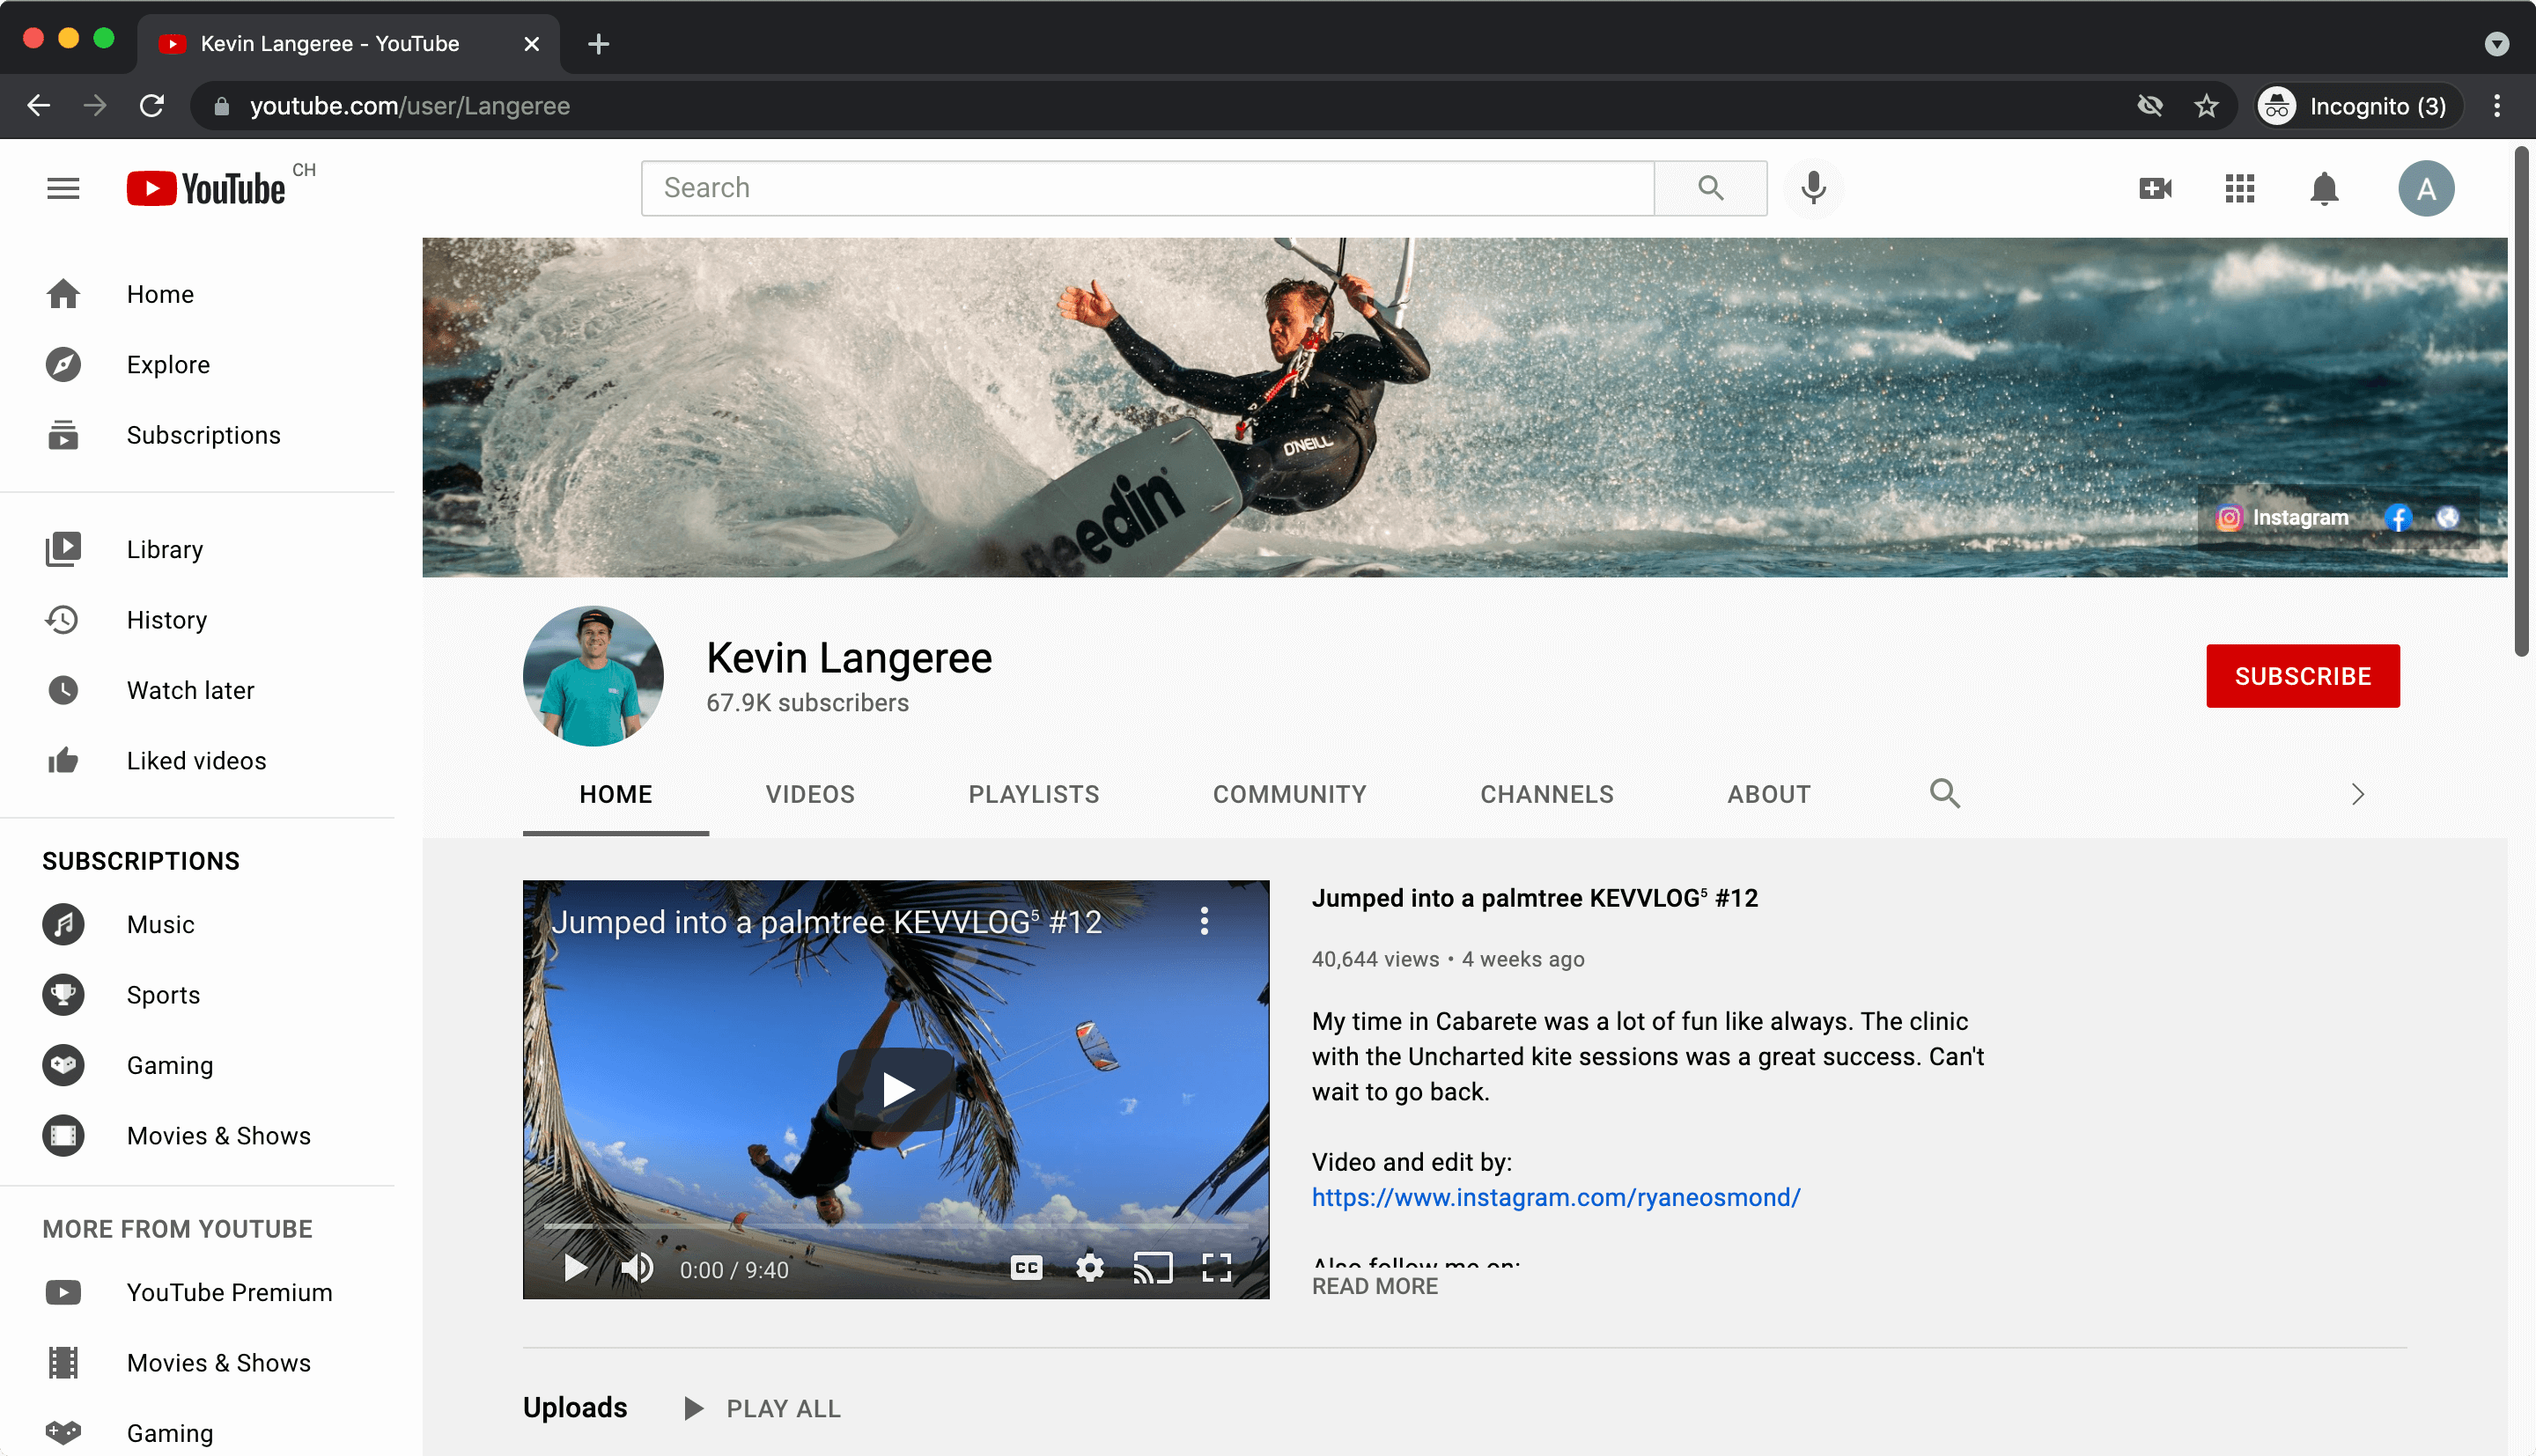This screenshot has width=2536, height=1456.
Task: Click the site lock icon in the address bar
Action: click(221, 106)
